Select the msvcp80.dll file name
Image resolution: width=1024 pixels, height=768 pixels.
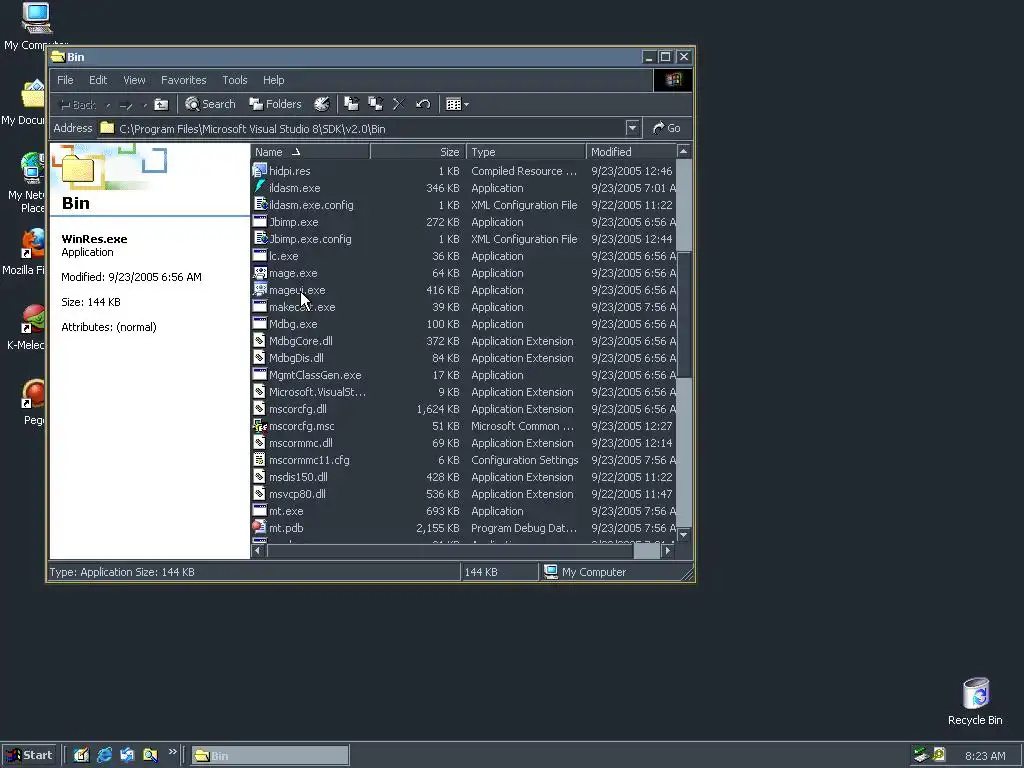coord(297,494)
